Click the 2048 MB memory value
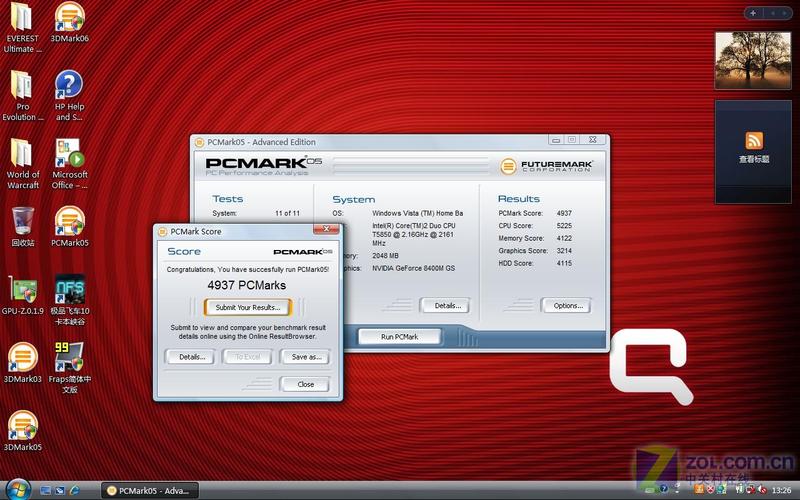 [385, 256]
